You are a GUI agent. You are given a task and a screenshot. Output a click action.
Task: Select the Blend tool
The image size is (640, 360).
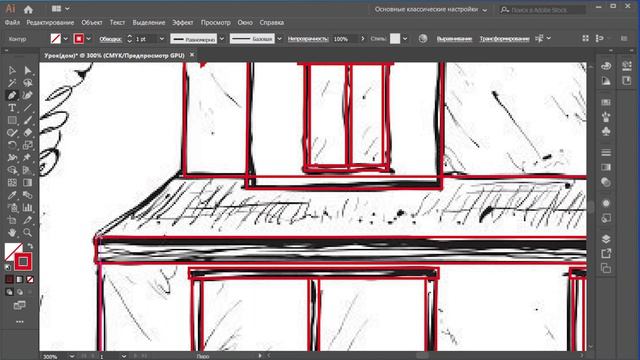point(27,195)
